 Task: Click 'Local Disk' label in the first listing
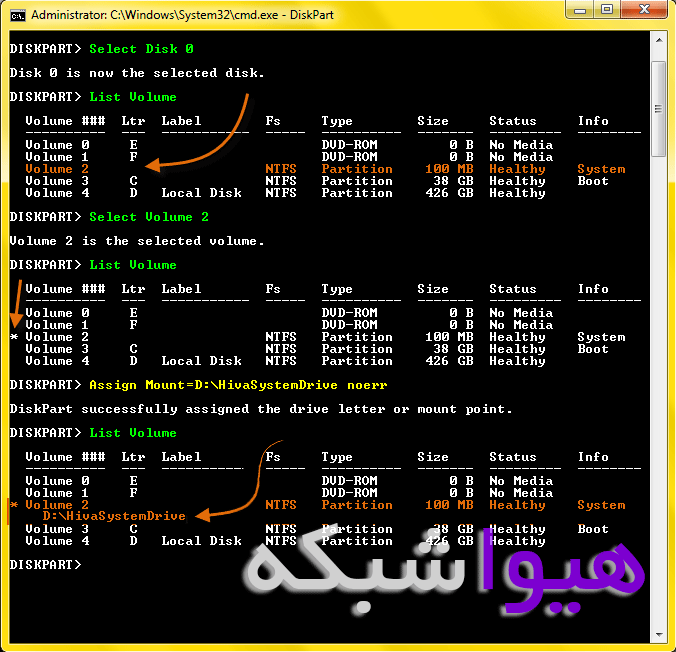[x=201, y=193]
